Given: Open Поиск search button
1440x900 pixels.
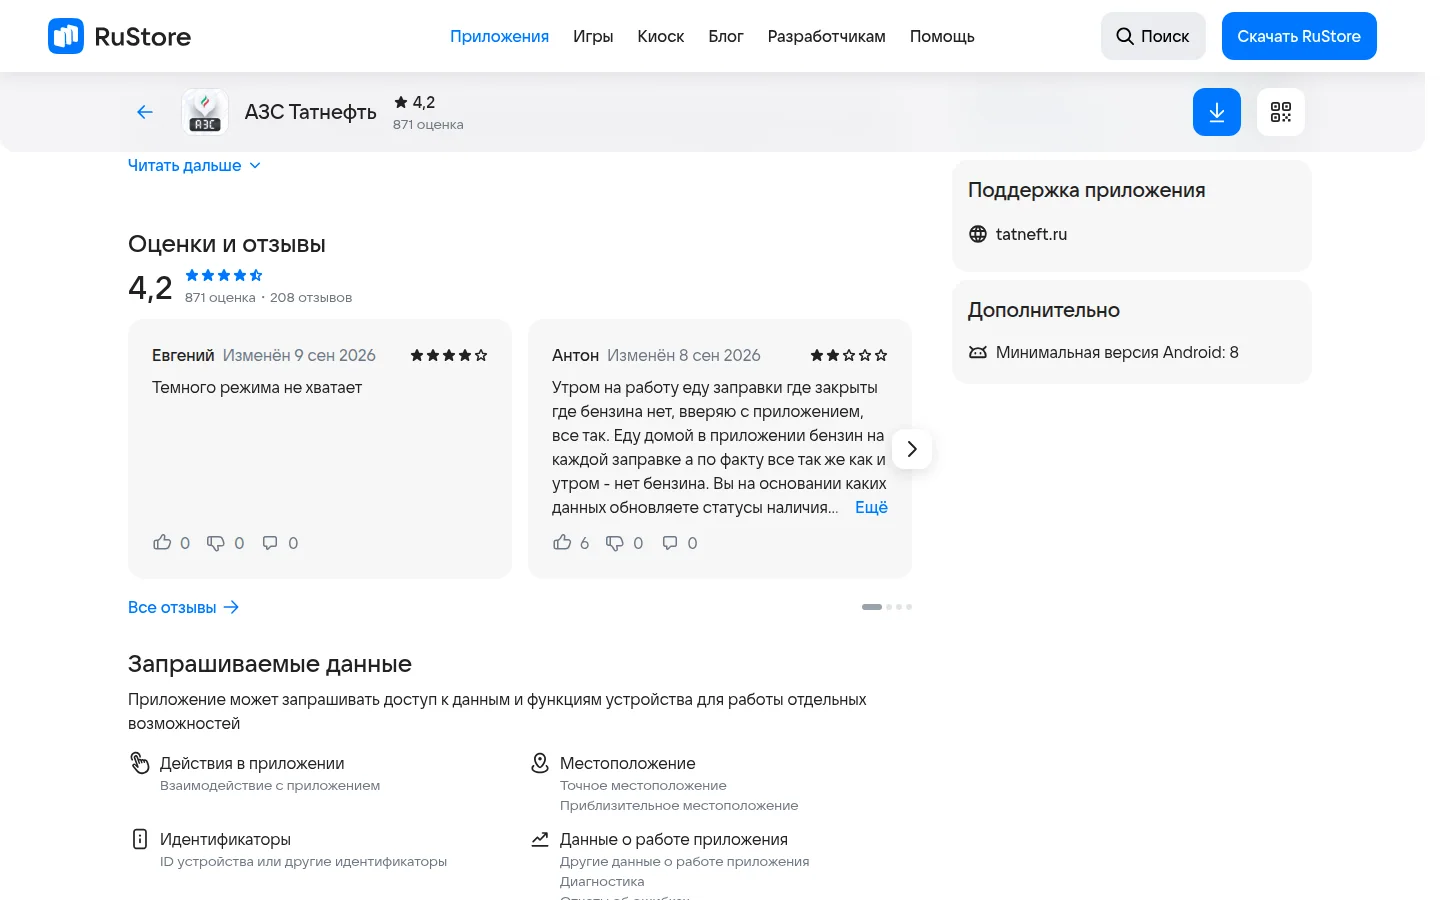Looking at the screenshot, I should 1153,36.
